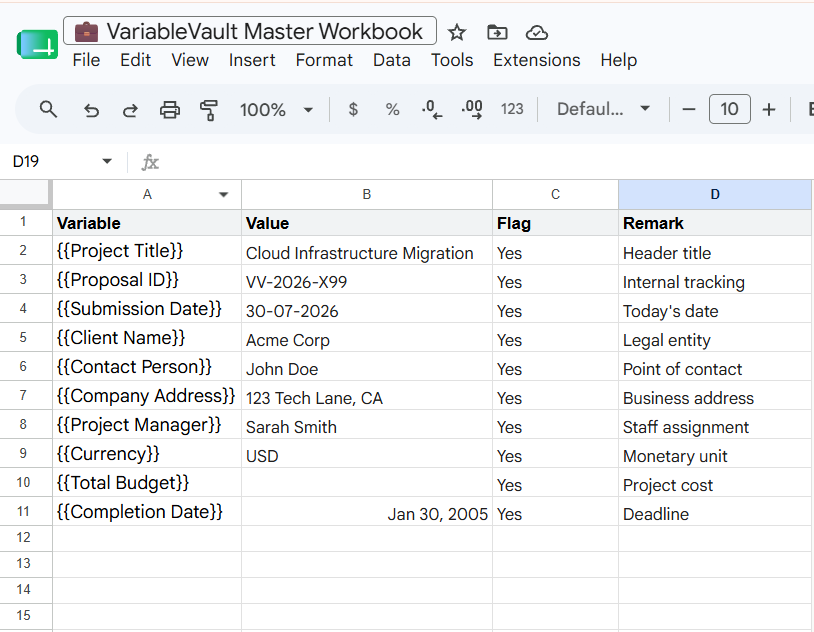
Task: Click the select-all corner box
Action: coord(25,195)
